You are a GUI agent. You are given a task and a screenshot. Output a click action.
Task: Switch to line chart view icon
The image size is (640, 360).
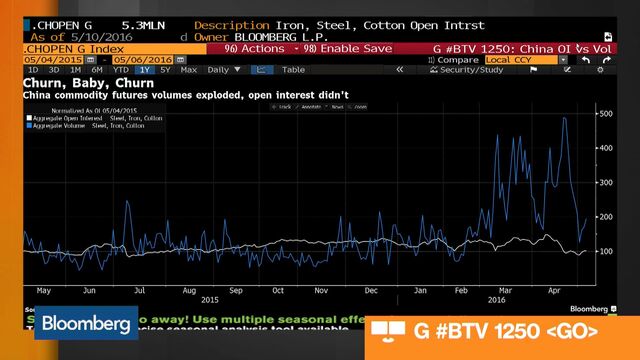point(261,70)
